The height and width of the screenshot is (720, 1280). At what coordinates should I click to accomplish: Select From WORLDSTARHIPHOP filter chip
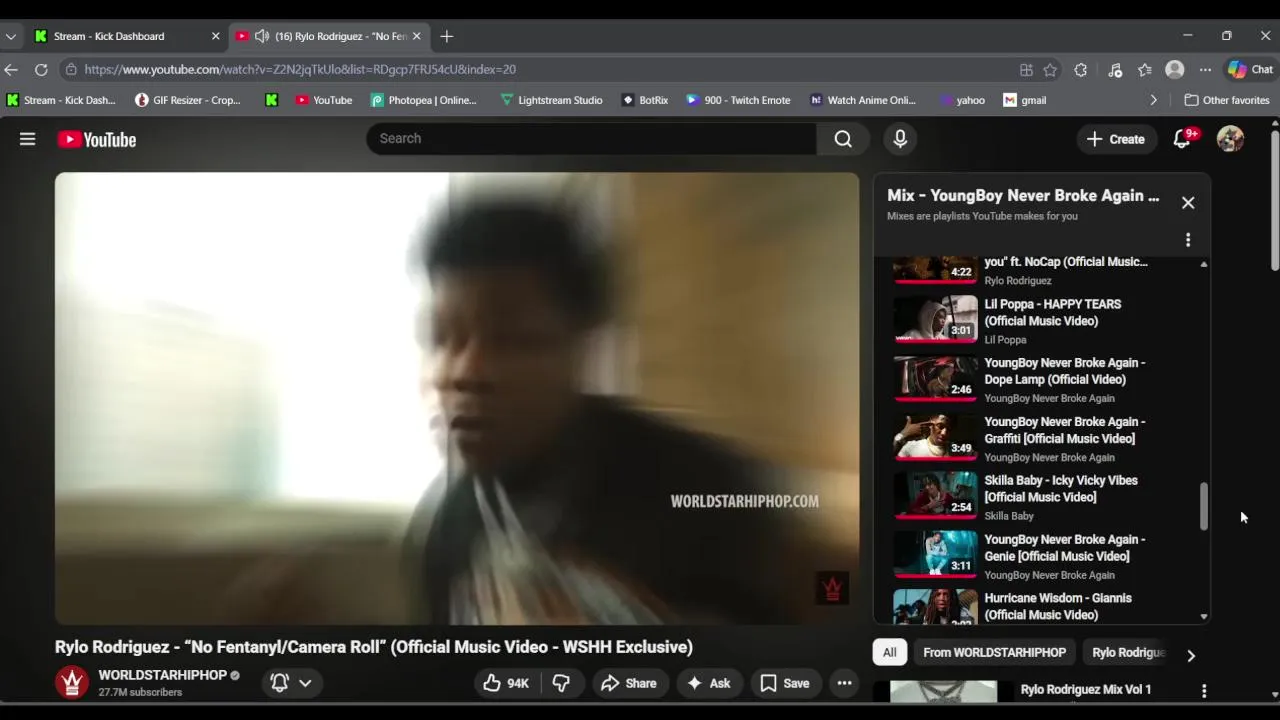click(994, 652)
